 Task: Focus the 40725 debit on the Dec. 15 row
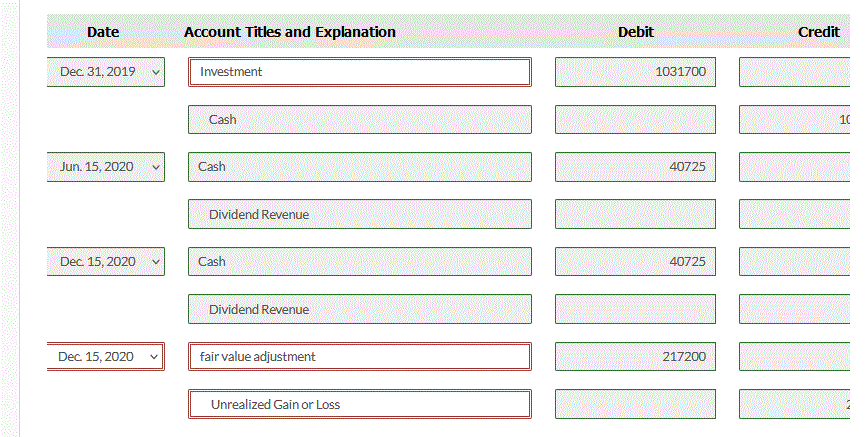635,262
